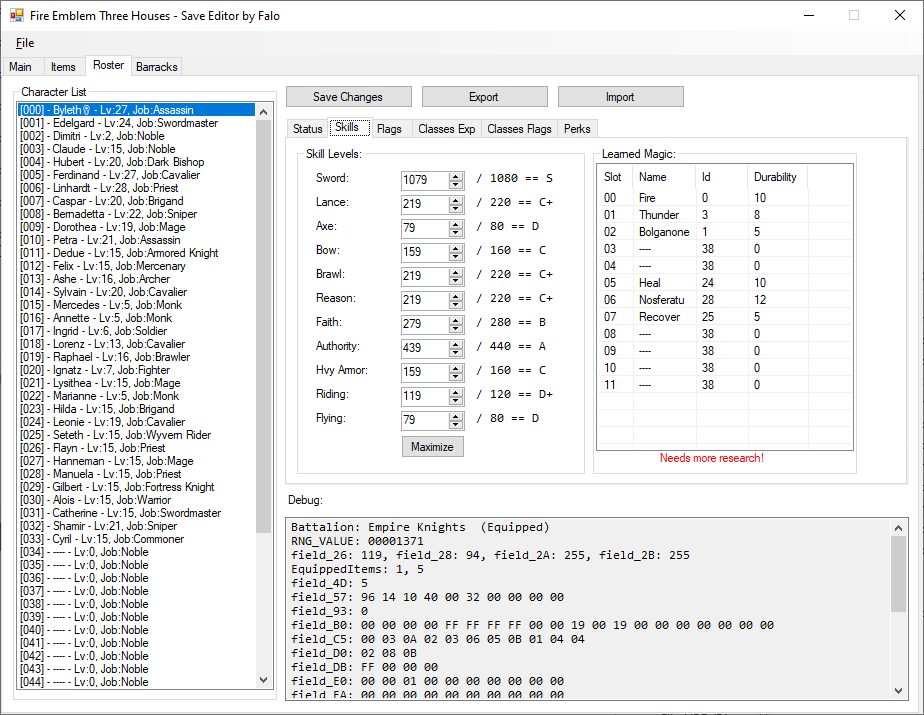
Task: Open the Perks tab
Action: (577, 128)
